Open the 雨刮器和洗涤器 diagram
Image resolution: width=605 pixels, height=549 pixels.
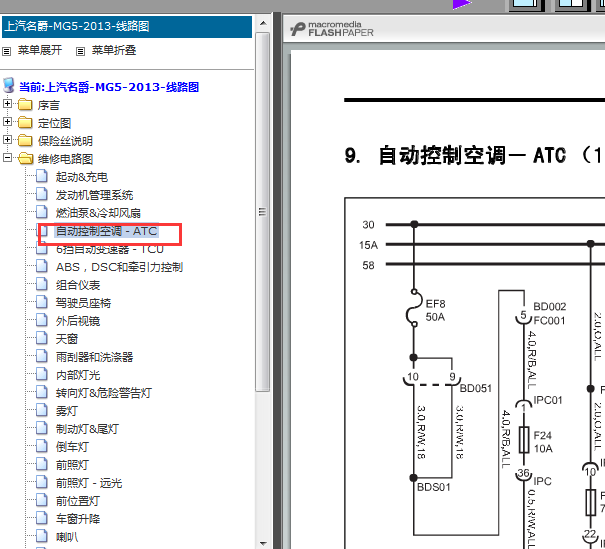tap(95, 357)
